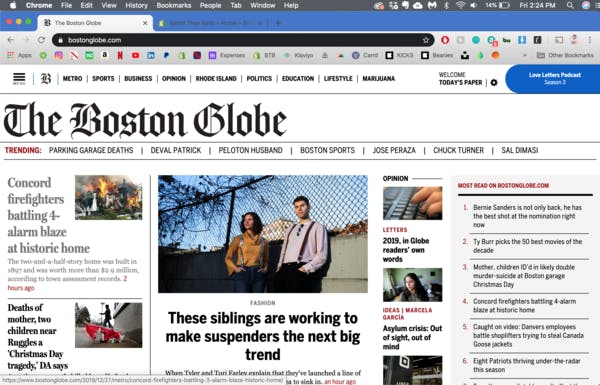
Task: Go back with the browser back arrow
Action: point(11,40)
